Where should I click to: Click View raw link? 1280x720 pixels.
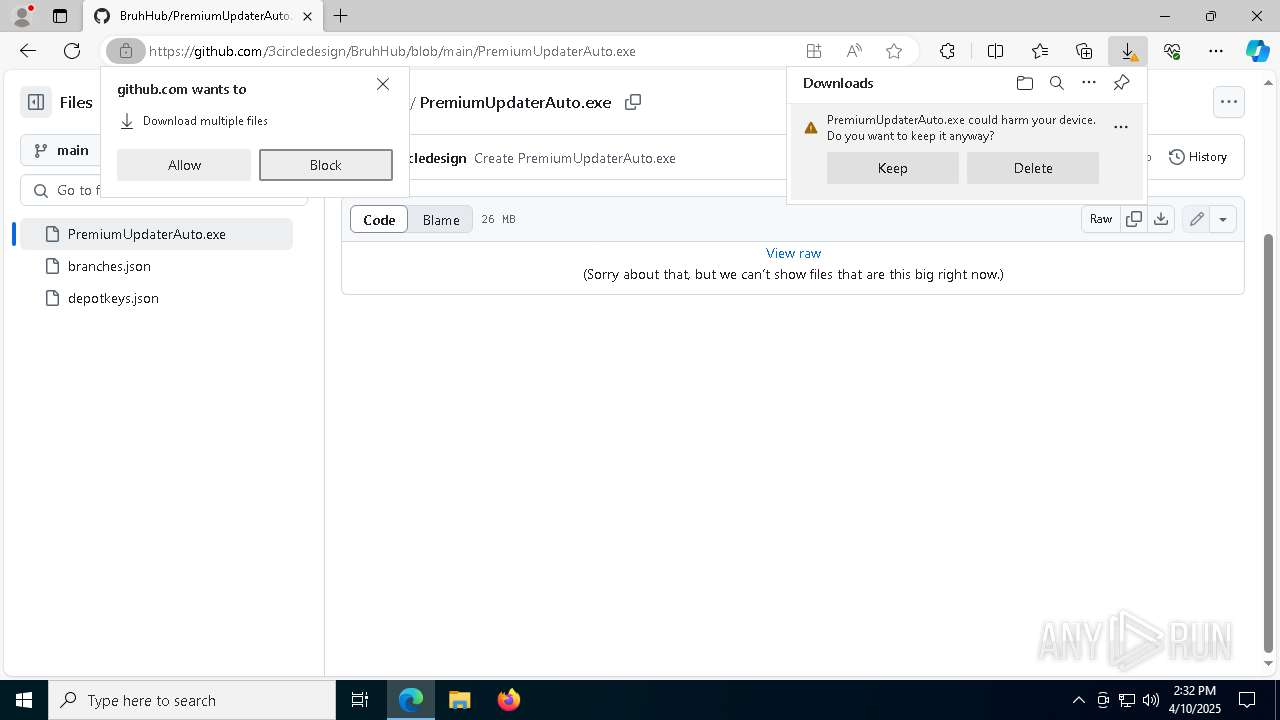pyautogui.click(x=793, y=253)
